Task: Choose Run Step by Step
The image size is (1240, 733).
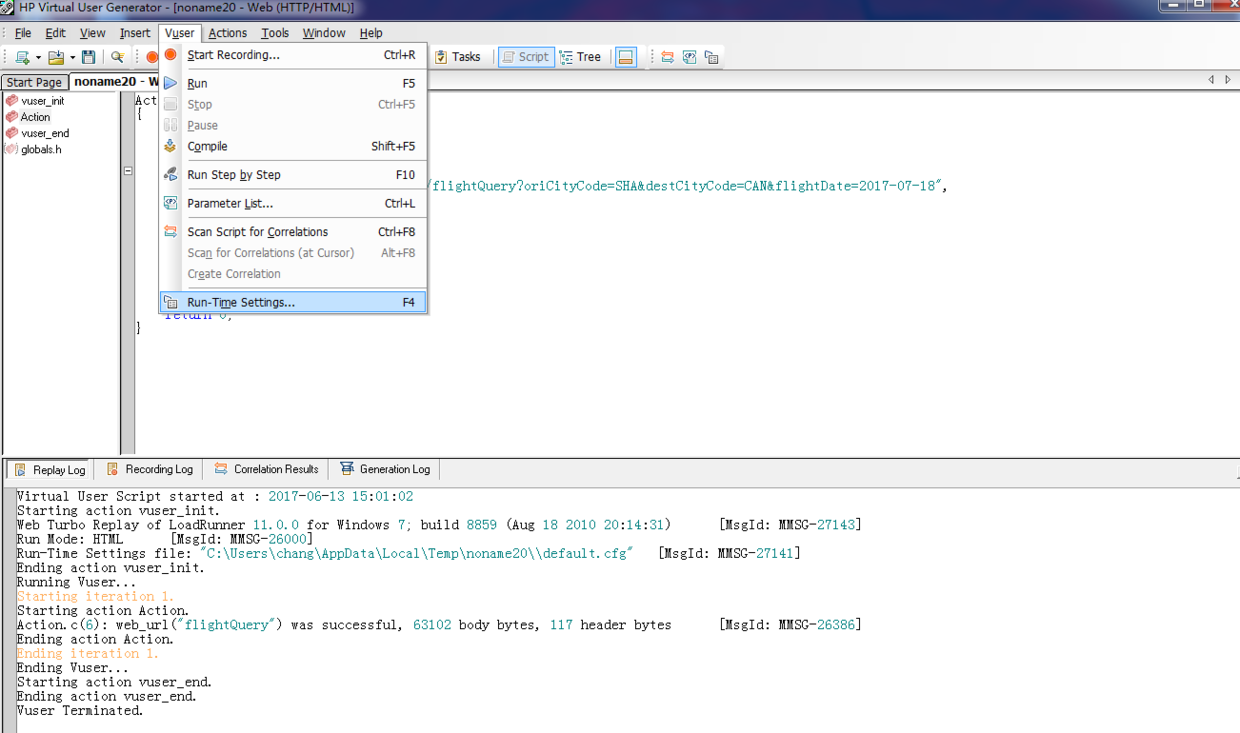Action: pos(293,174)
